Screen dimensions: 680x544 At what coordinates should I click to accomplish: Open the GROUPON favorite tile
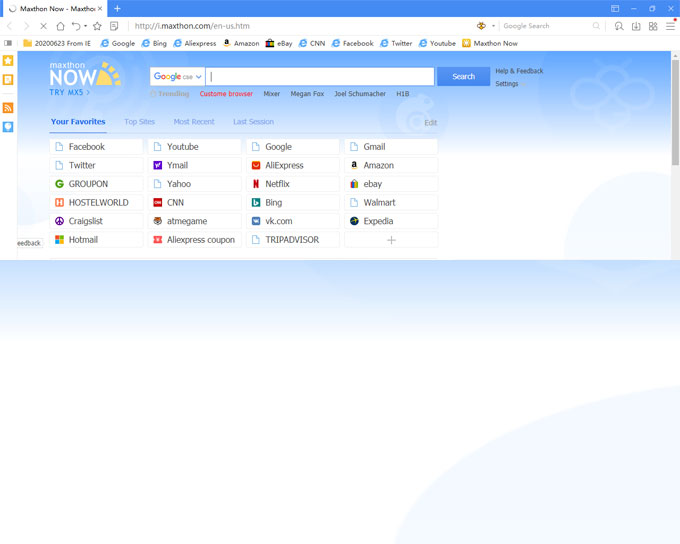point(96,184)
